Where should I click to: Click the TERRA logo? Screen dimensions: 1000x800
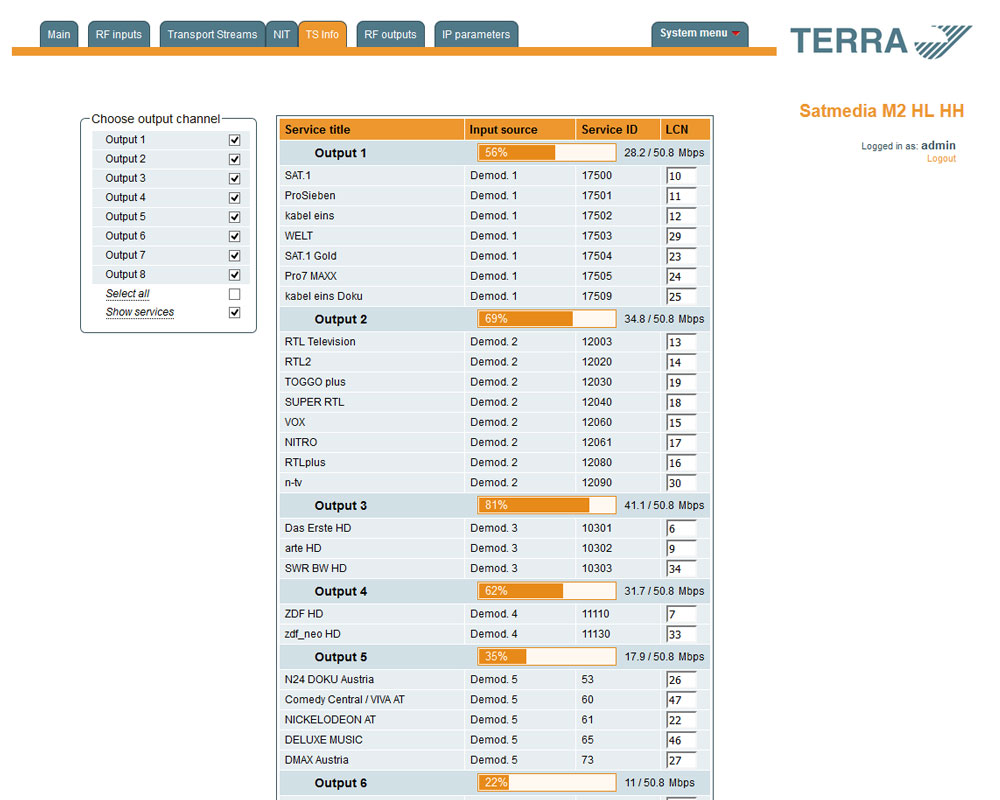880,41
